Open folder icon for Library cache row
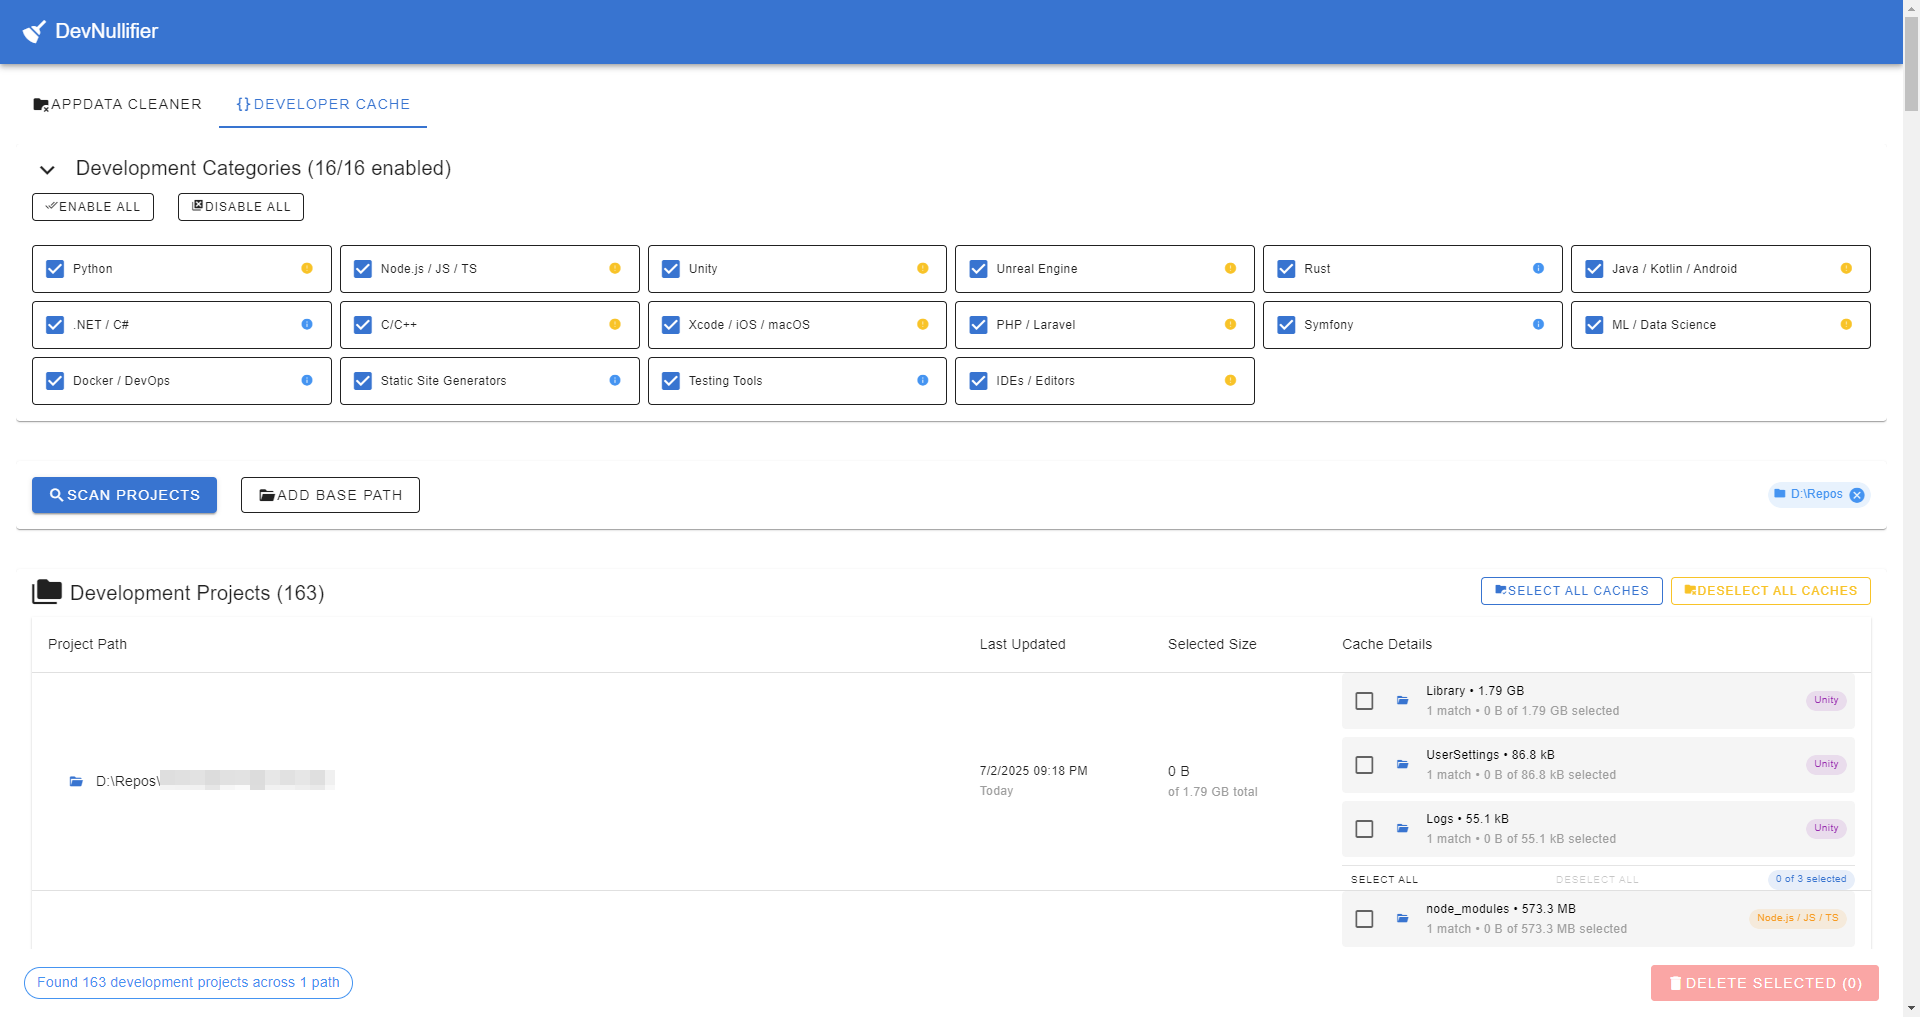 (x=1402, y=701)
